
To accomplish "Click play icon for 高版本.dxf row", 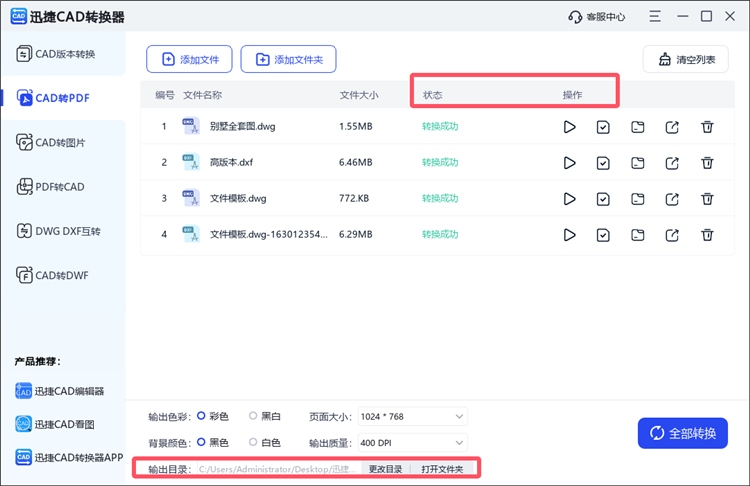I will tap(569, 163).
